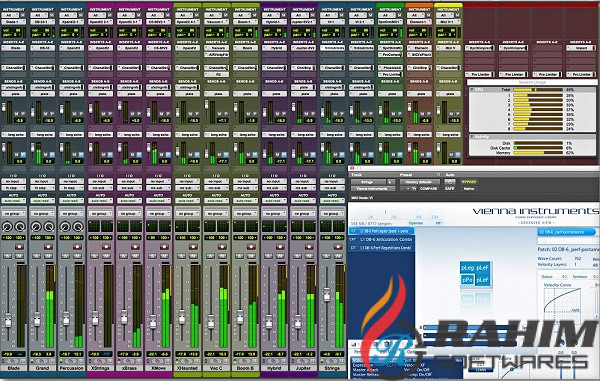Close the Vienna Instruments plugin window
The width and height of the screenshot is (600, 381).
pos(352,168)
